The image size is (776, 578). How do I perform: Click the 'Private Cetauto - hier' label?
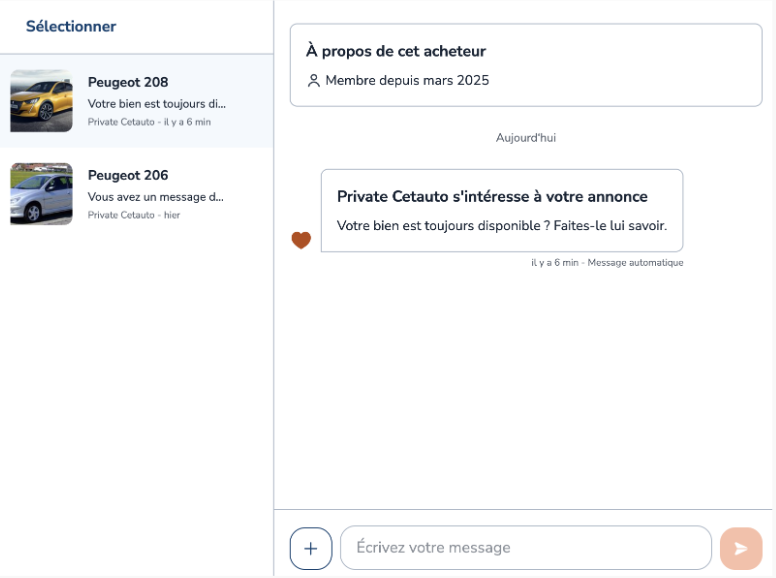point(134,215)
